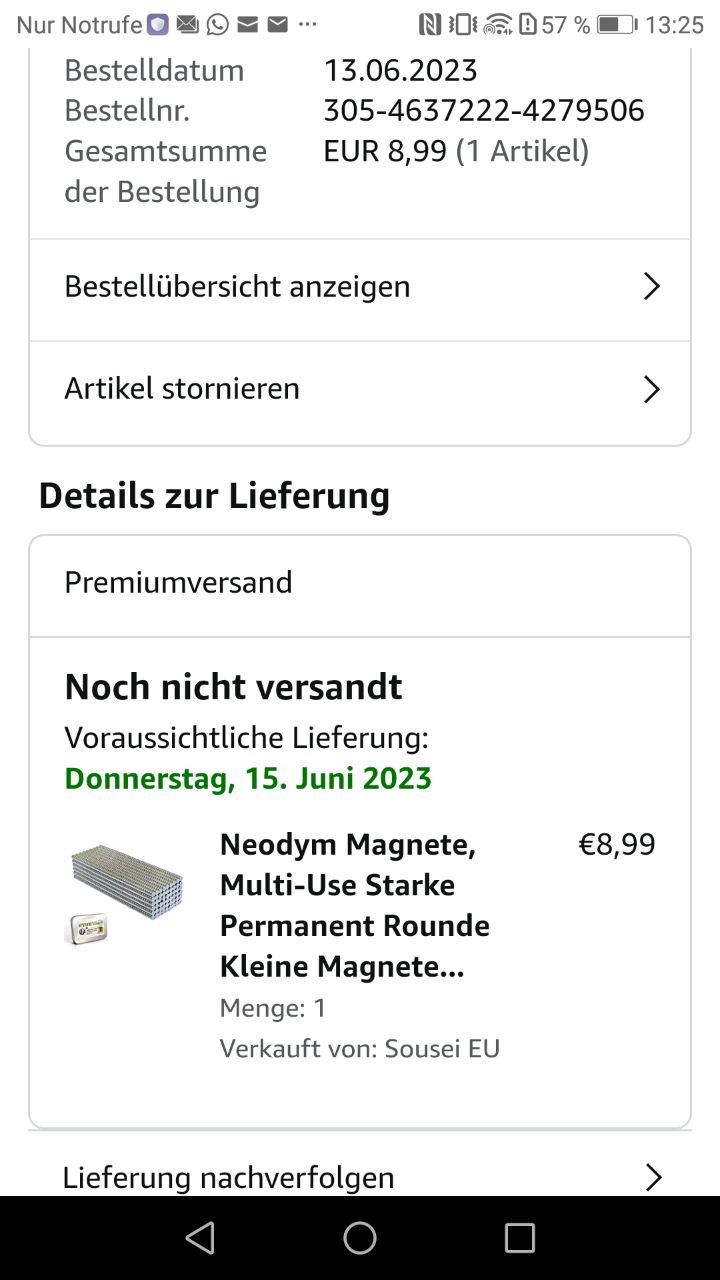Tap the order number 305-4637222-4279506
The image size is (720, 1280).
click(x=484, y=111)
